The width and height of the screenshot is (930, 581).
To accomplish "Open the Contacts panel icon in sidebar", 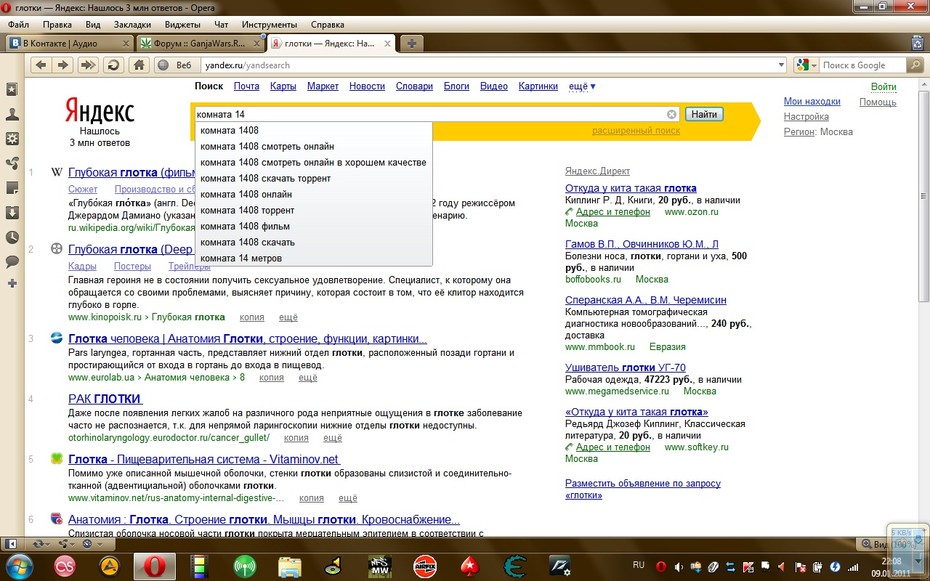I will (x=12, y=114).
